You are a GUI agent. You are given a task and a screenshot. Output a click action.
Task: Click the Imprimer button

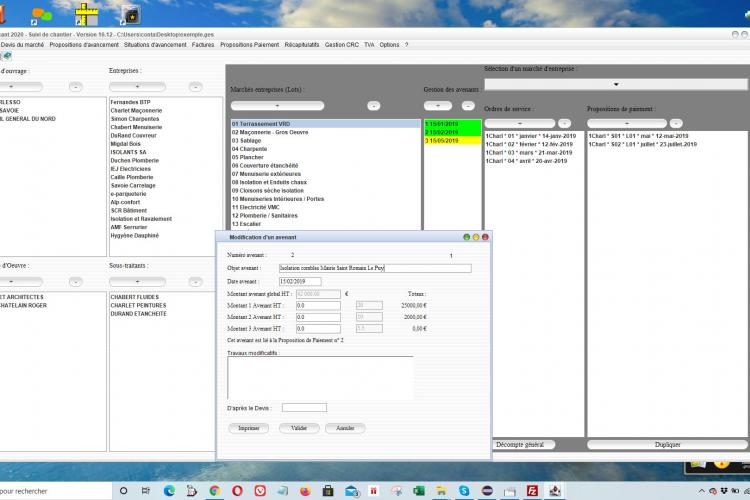click(x=249, y=428)
